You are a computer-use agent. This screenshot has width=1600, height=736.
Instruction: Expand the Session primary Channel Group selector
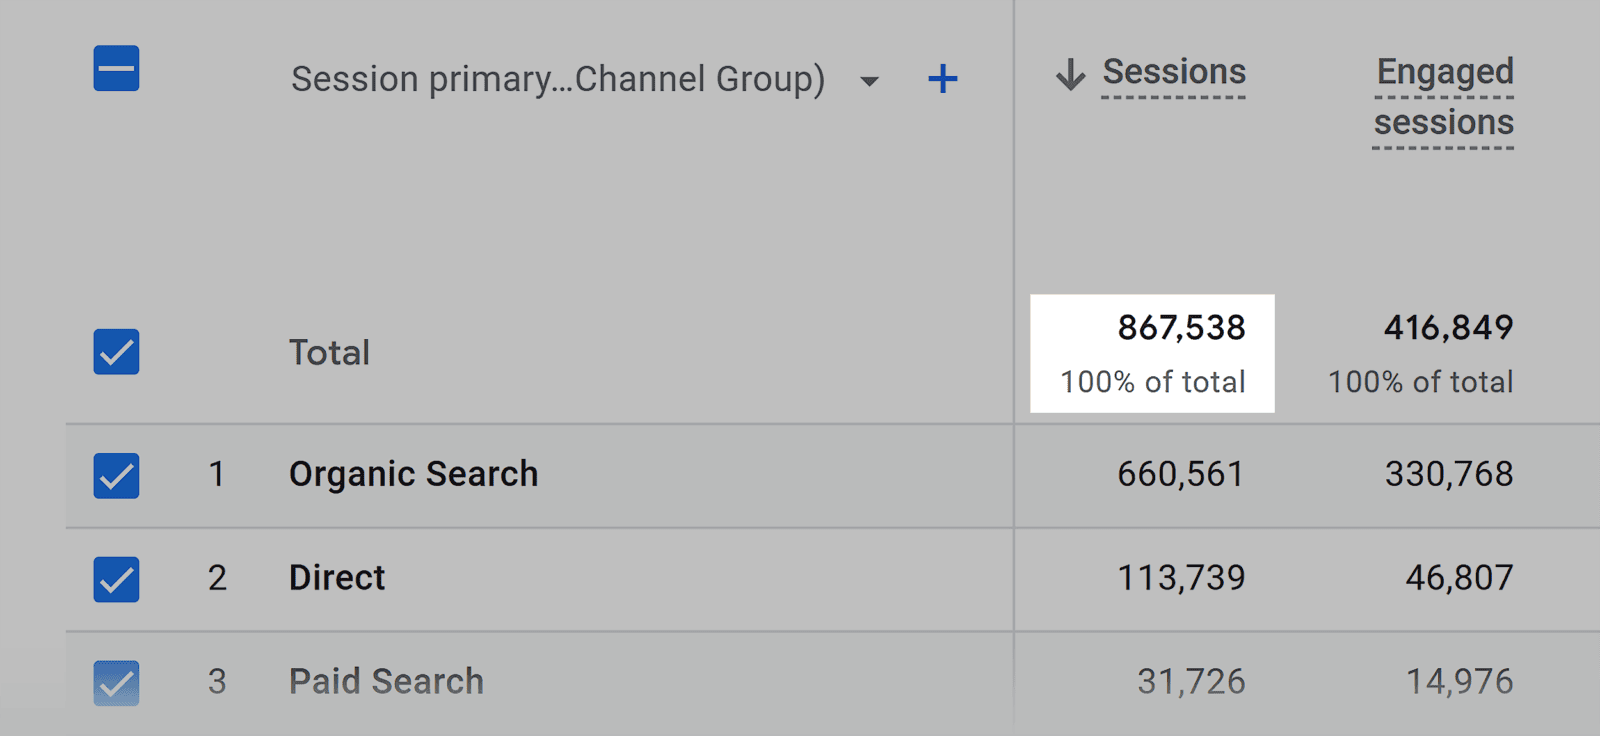[x=556, y=79]
